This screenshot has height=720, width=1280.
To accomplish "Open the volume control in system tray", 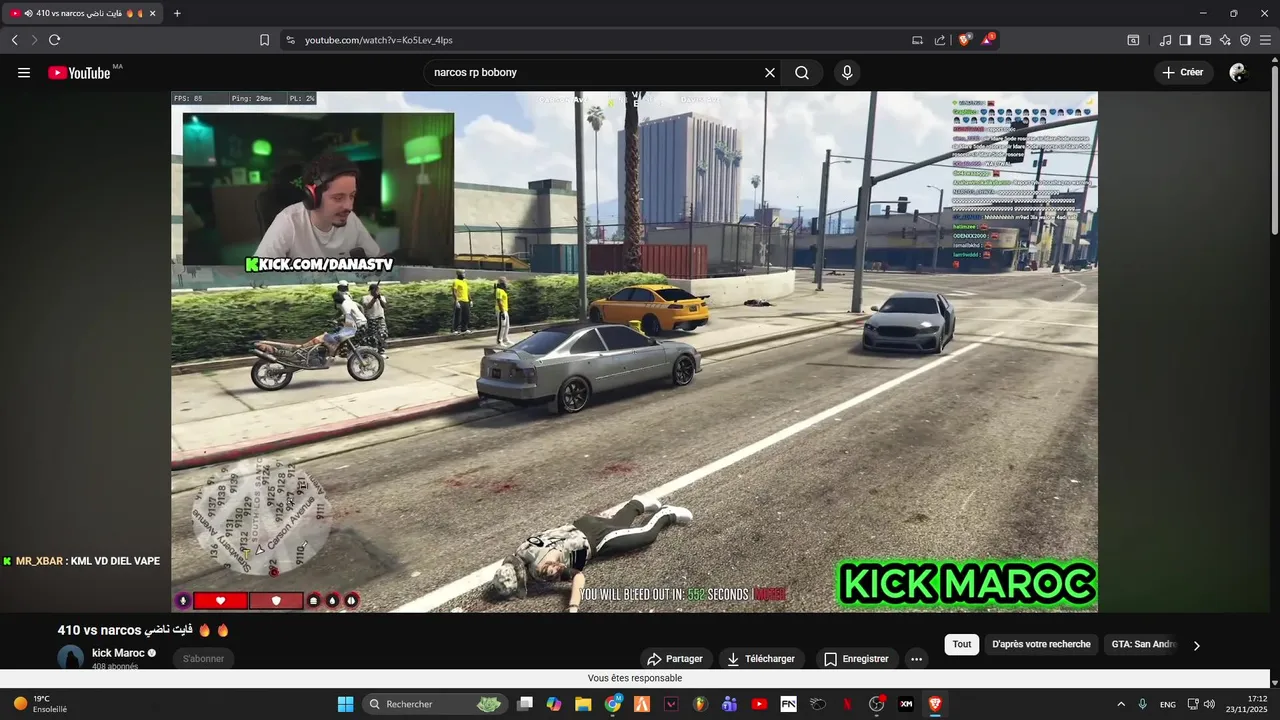I will [1209, 704].
